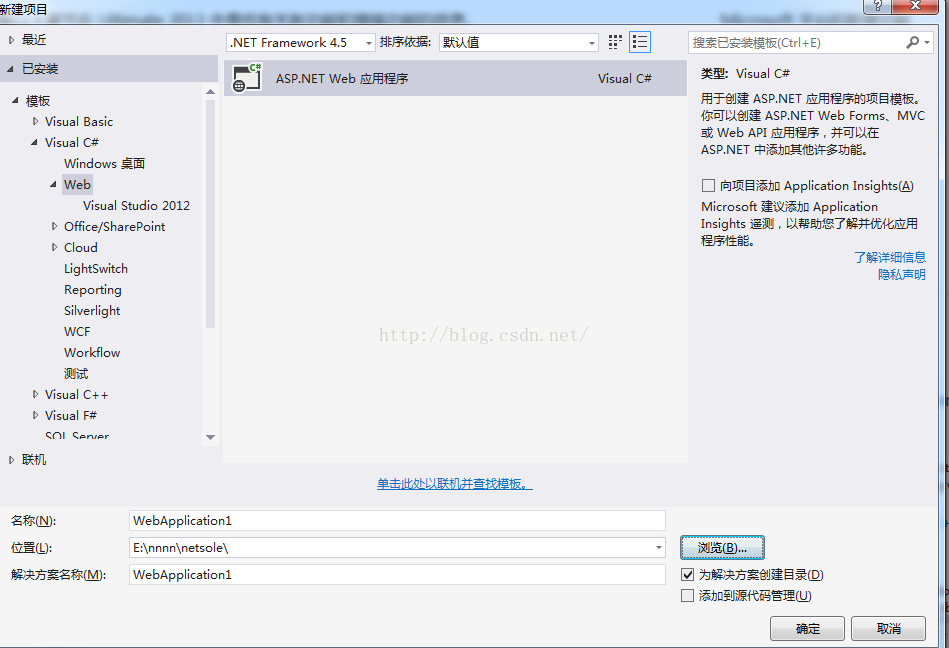This screenshot has height=648, width=949.
Task: Cancel with the 取消 button
Action: click(x=888, y=629)
